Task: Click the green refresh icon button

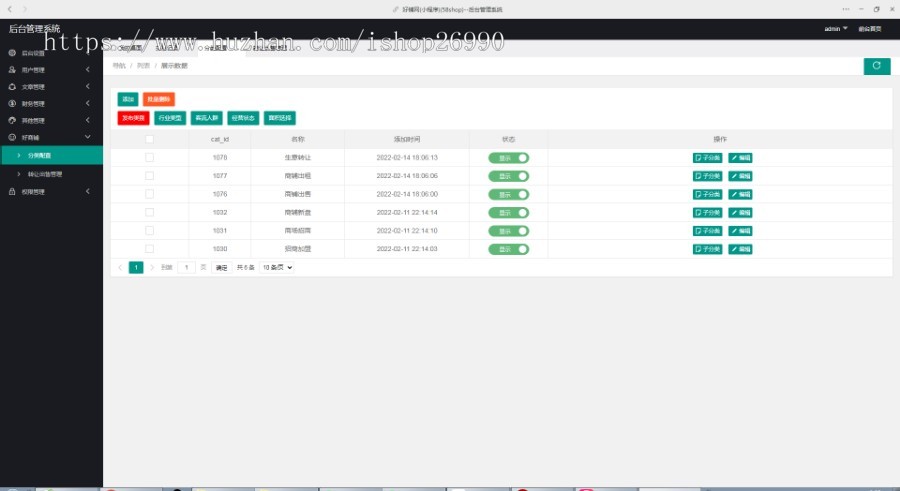Action: click(876, 66)
